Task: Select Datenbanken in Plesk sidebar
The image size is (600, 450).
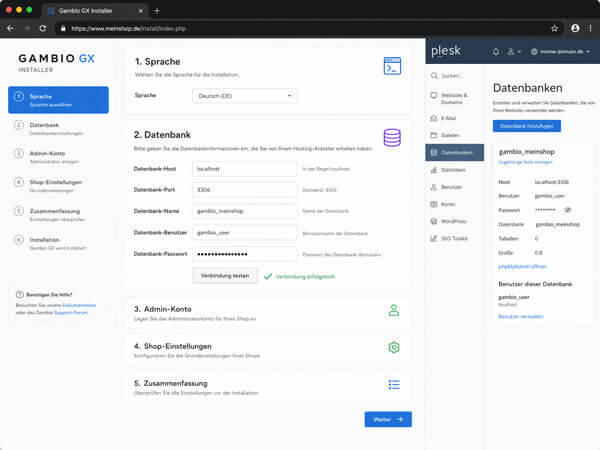Action: click(454, 152)
